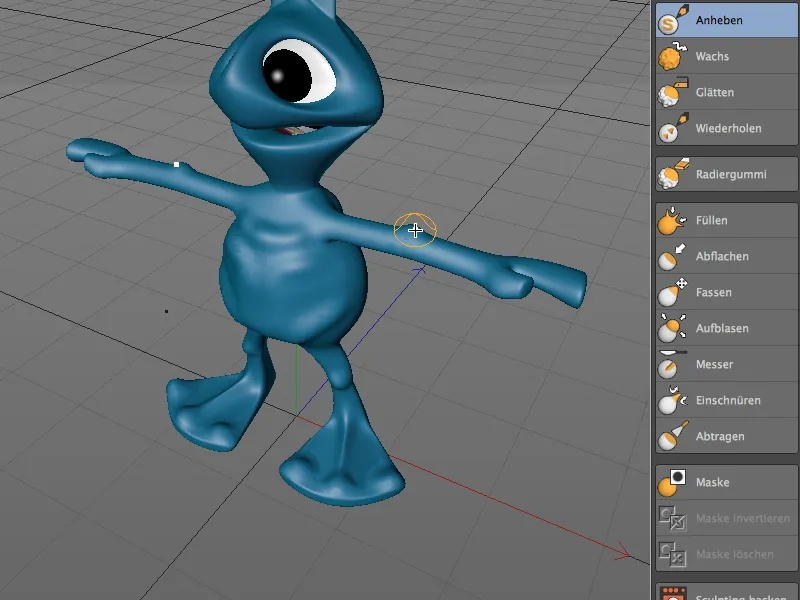Select the Wachs brush icon
The width and height of the screenshot is (800, 600).
tap(672, 56)
